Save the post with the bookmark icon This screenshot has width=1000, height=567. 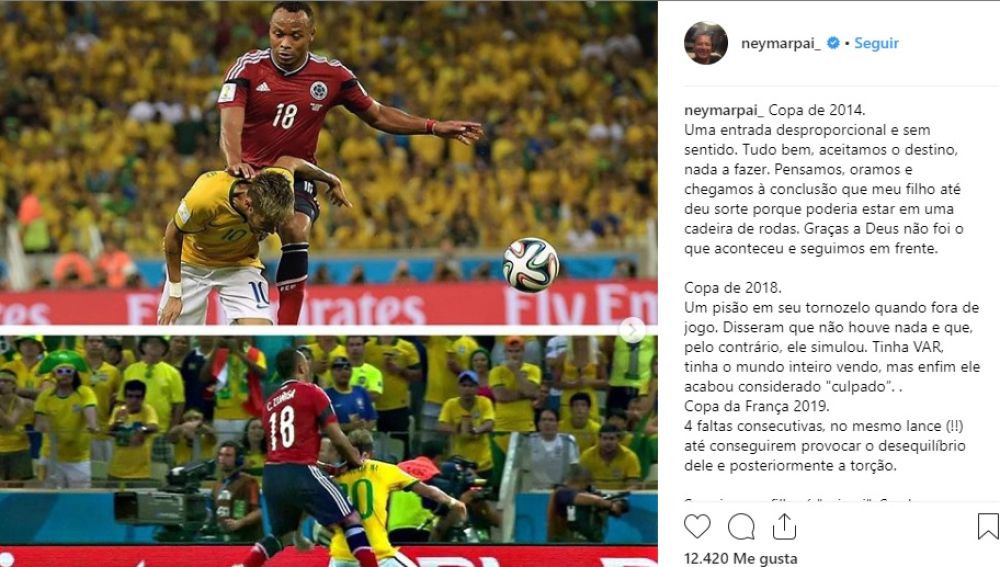(x=987, y=527)
